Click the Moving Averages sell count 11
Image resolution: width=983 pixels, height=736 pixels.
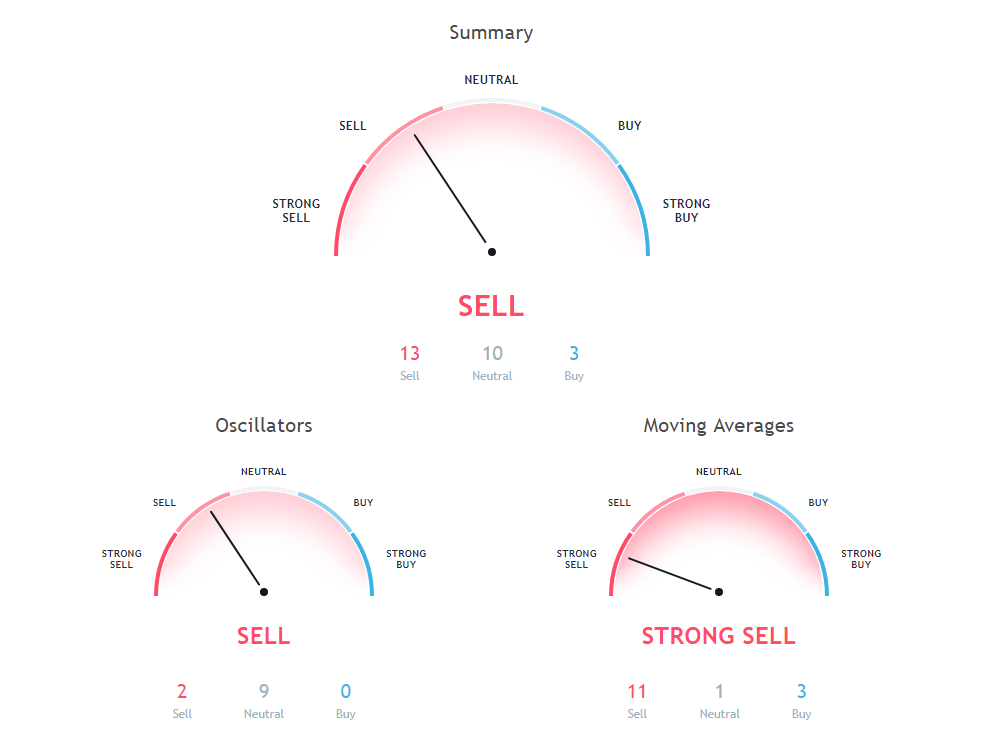point(637,691)
